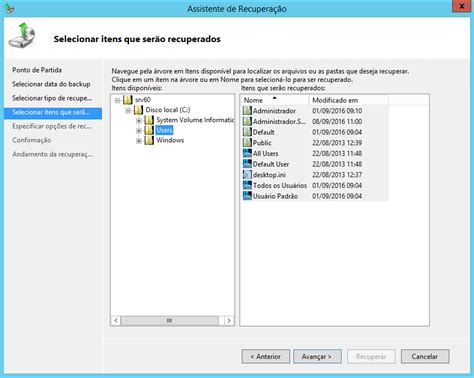This screenshot has width=474, height=378.
Task: Click the Administrador folder icon in list
Action: point(247,111)
